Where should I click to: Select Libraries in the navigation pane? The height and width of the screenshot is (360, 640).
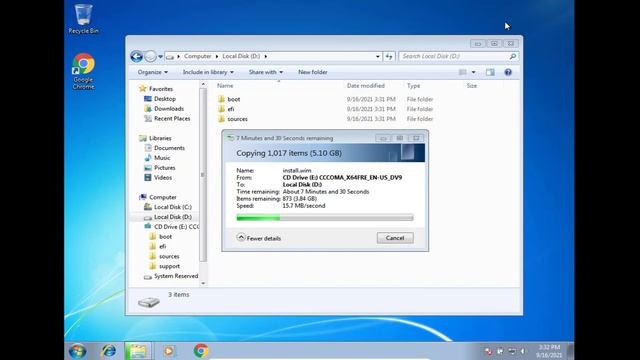[155, 138]
